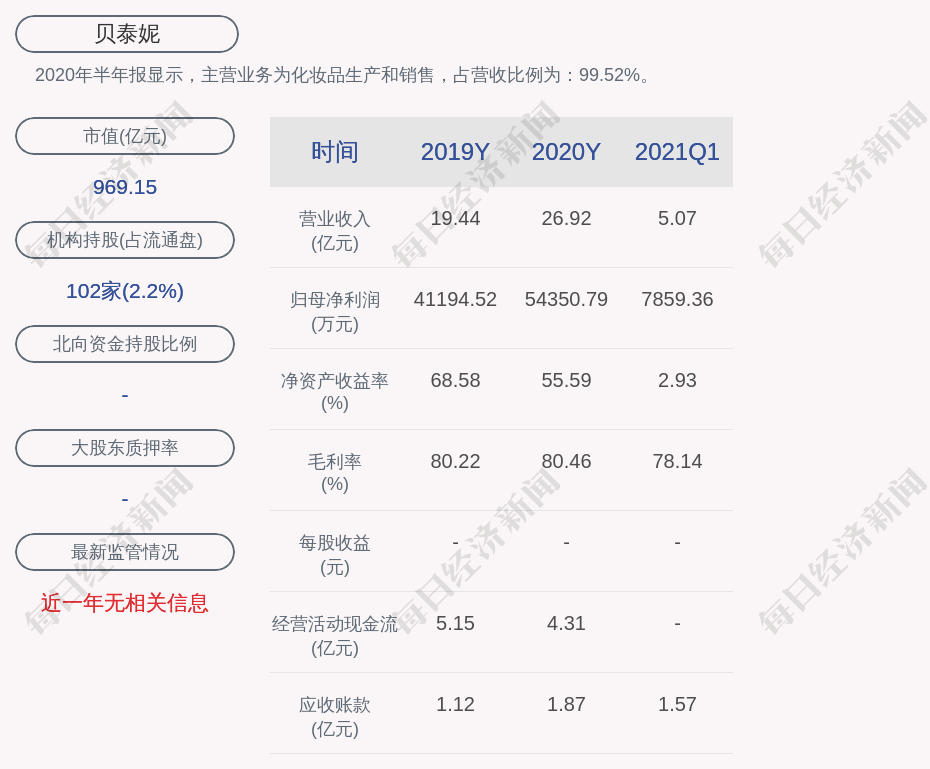Click the 102家(2.2%) institutional holding value
Viewport: 930px width, 769px height.
click(x=125, y=291)
